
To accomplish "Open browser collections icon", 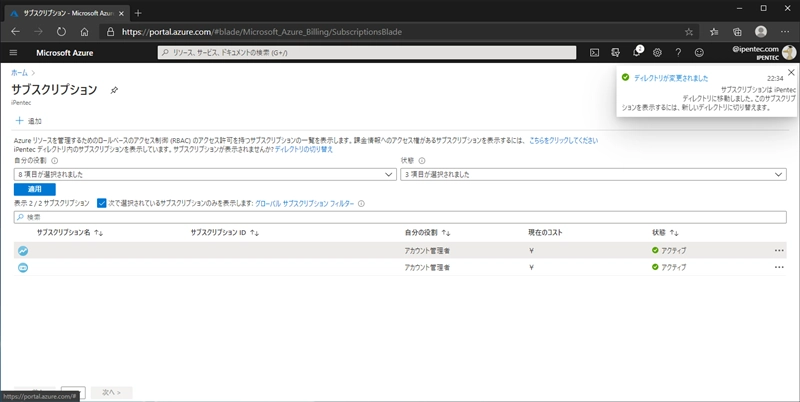I will (737, 32).
